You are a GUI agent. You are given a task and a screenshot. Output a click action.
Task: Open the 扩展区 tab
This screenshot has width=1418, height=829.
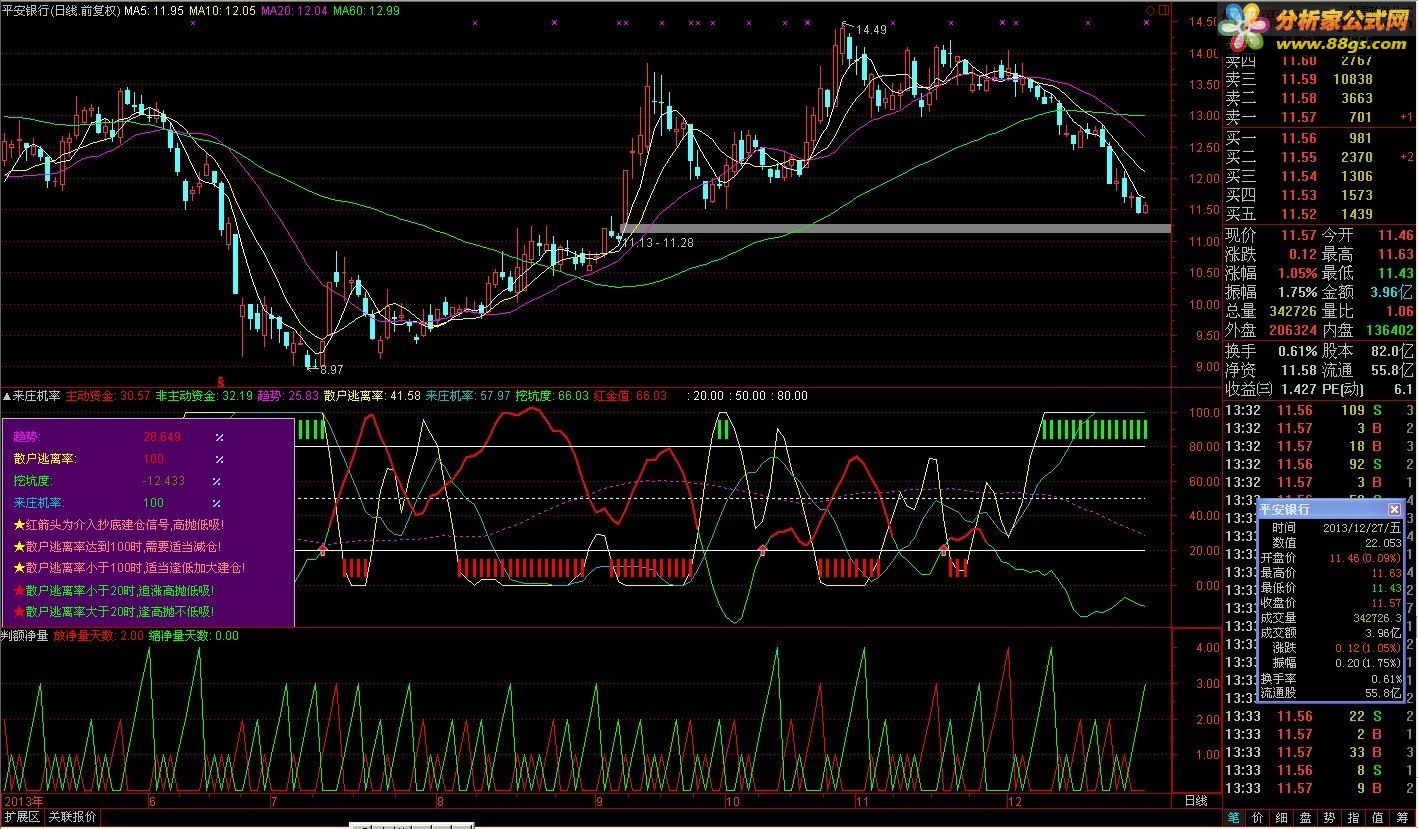point(22,817)
